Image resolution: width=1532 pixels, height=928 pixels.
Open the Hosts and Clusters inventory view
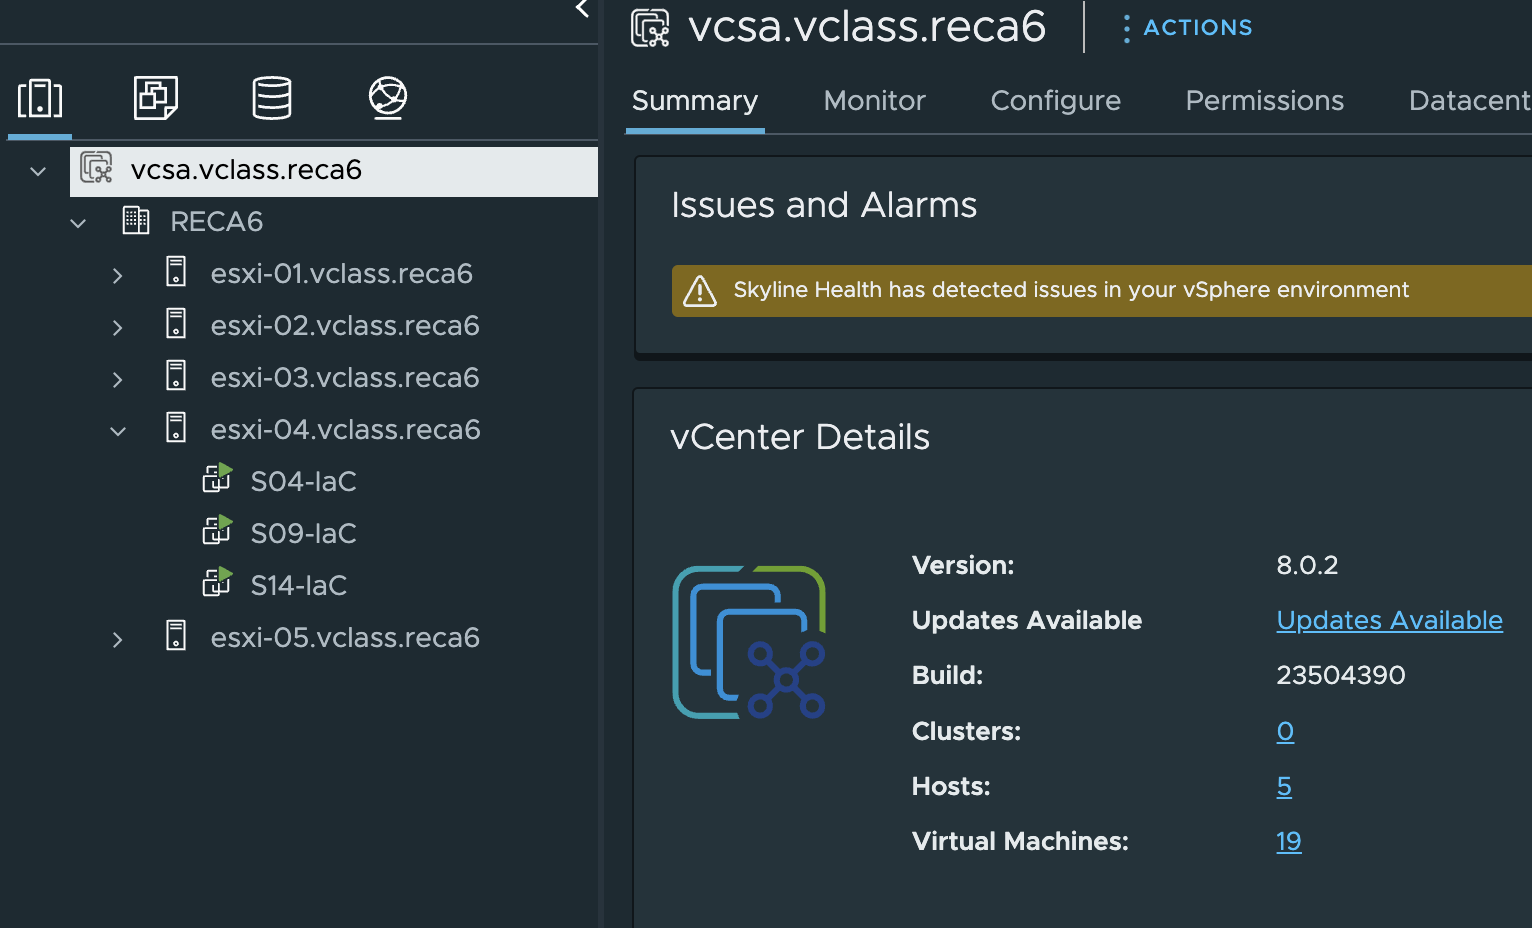pos(40,98)
